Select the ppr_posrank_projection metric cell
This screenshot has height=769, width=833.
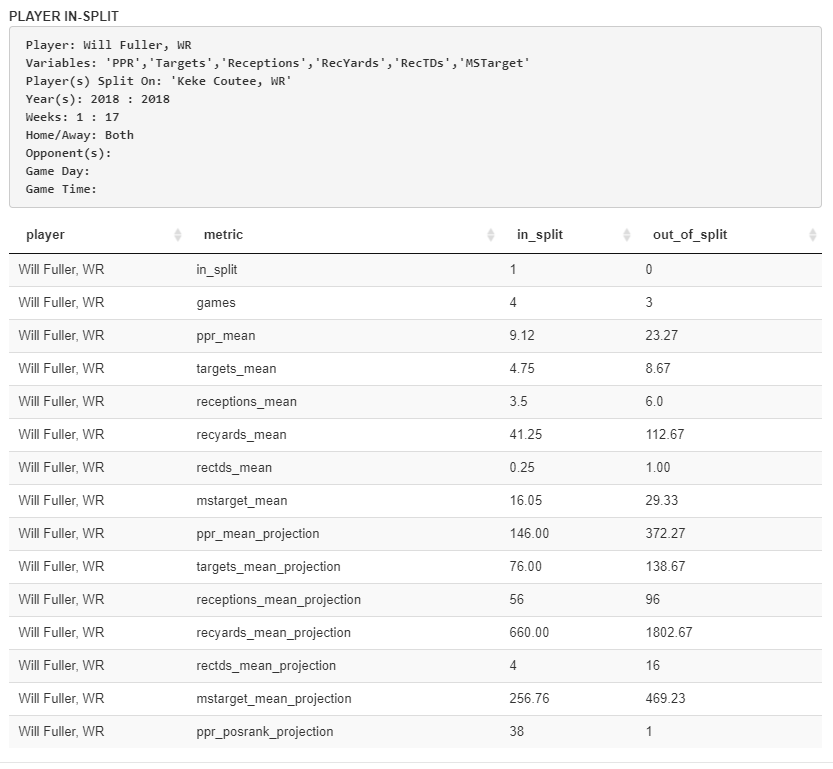264,732
